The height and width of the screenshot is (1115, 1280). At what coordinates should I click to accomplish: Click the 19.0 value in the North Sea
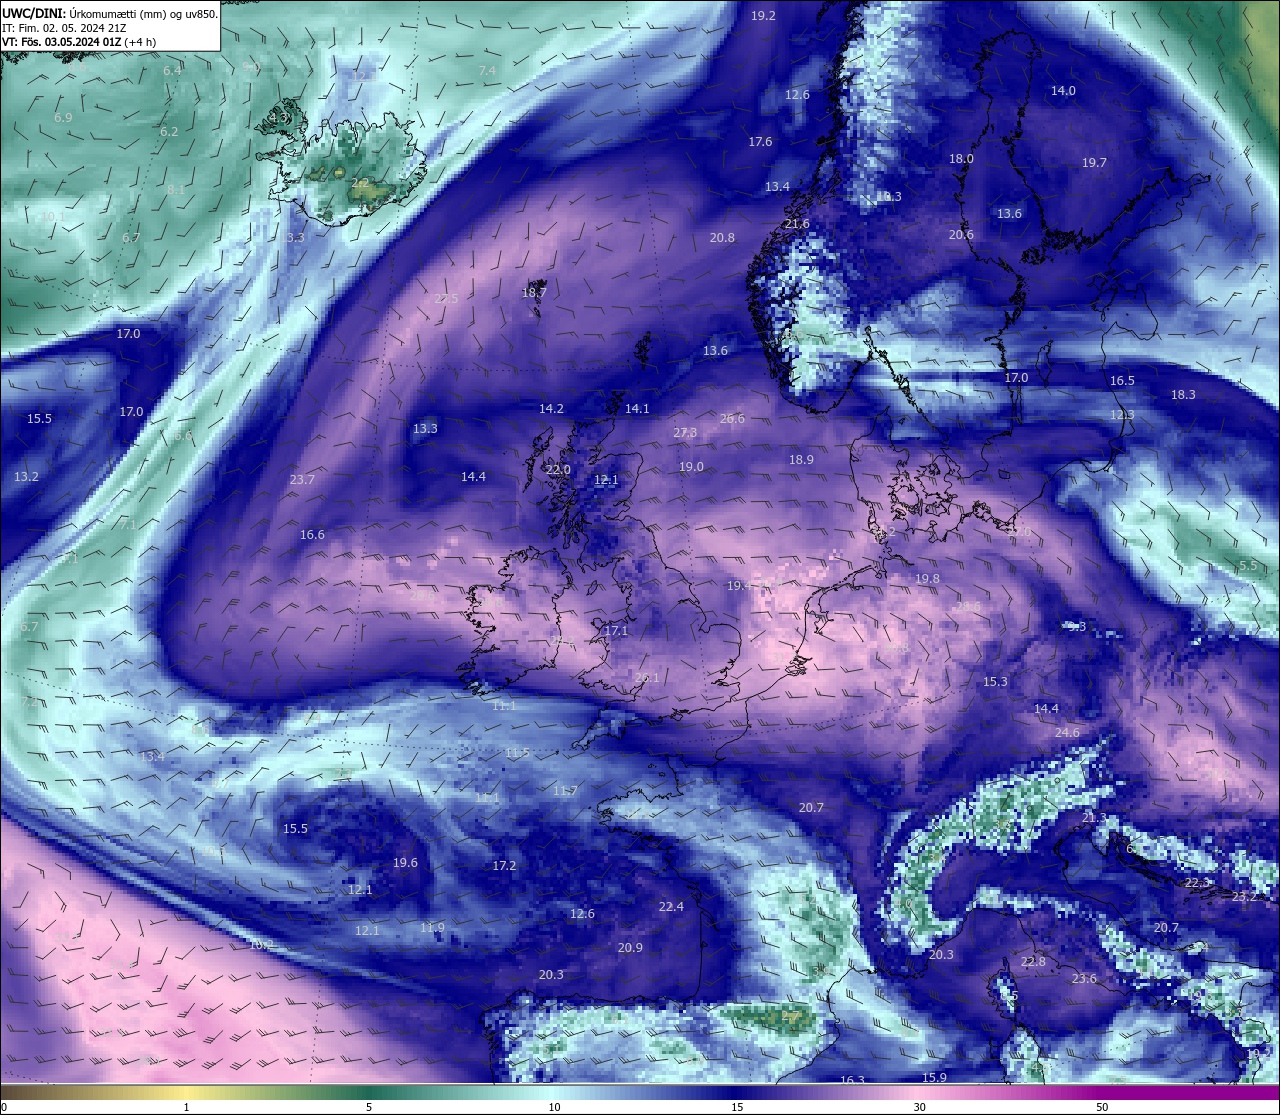pos(691,467)
